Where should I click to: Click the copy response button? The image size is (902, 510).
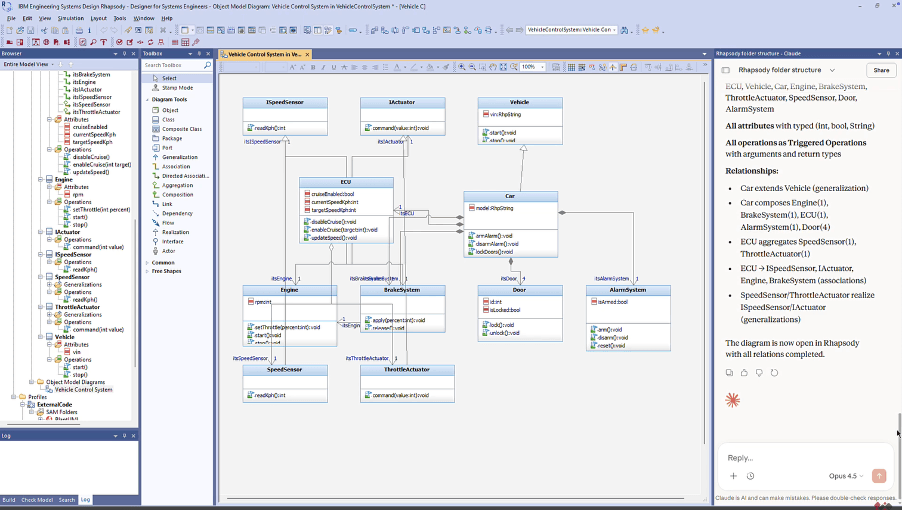[x=729, y=373]
